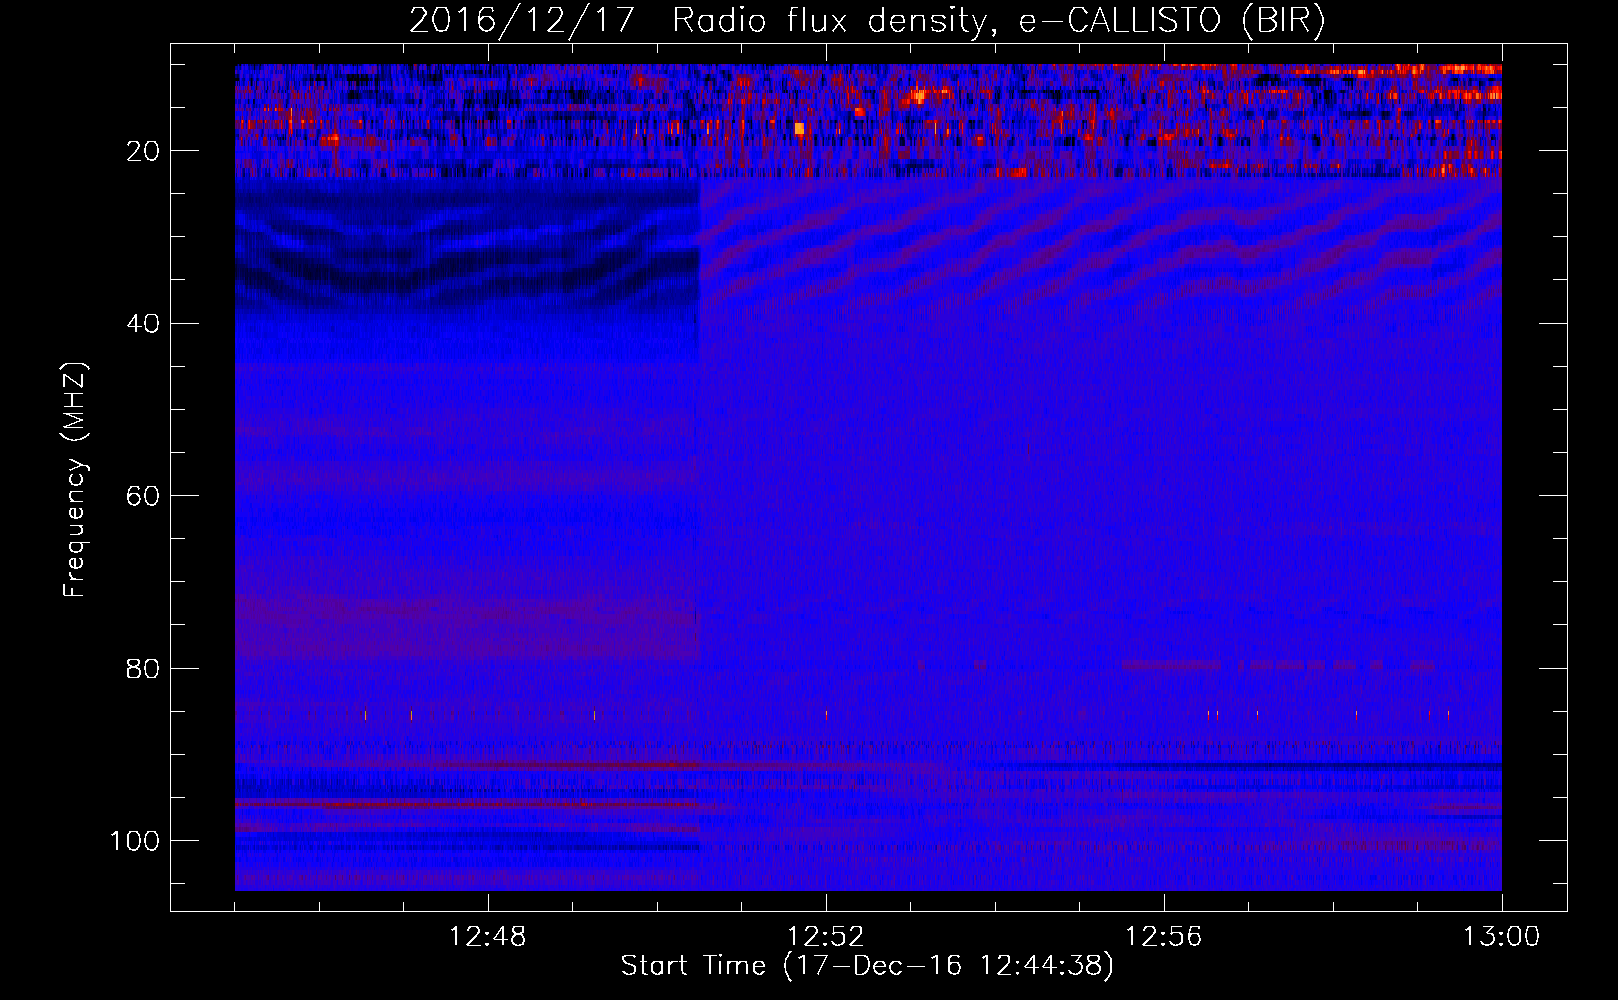Click the 'Start Time (17-Dec-16 12:44:38)' axis label
The height and width of the screenshot is (1000, 1618).
(x=867, y=966)
